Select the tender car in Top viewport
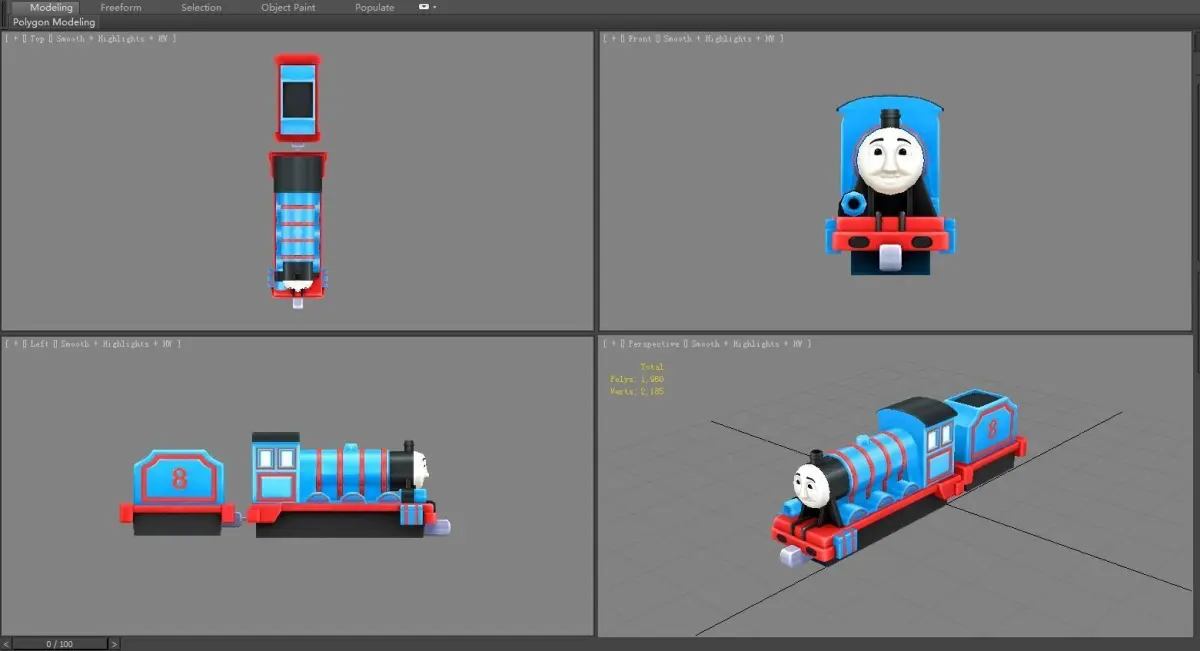Image resolution: width=1200 pixels, height=651 pixels. 298,96
